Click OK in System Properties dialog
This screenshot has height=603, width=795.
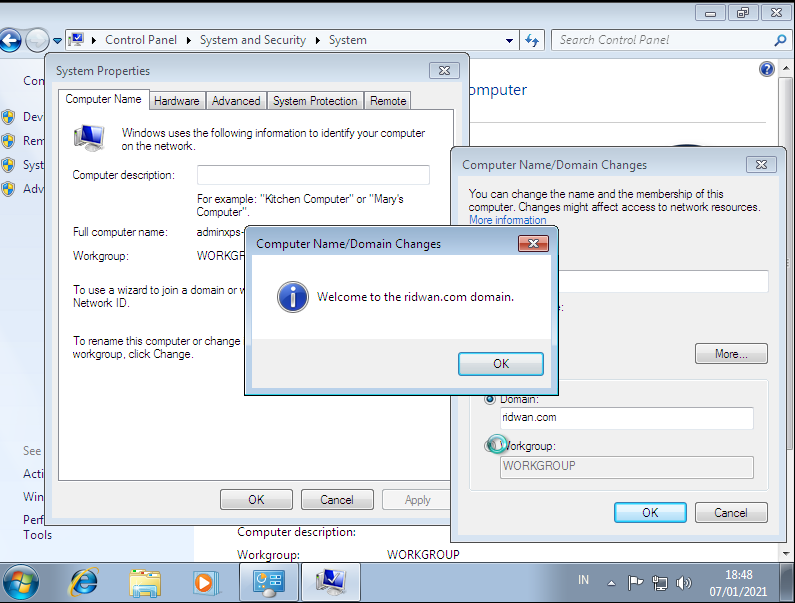pyautogui.click(x=256, y=500)
